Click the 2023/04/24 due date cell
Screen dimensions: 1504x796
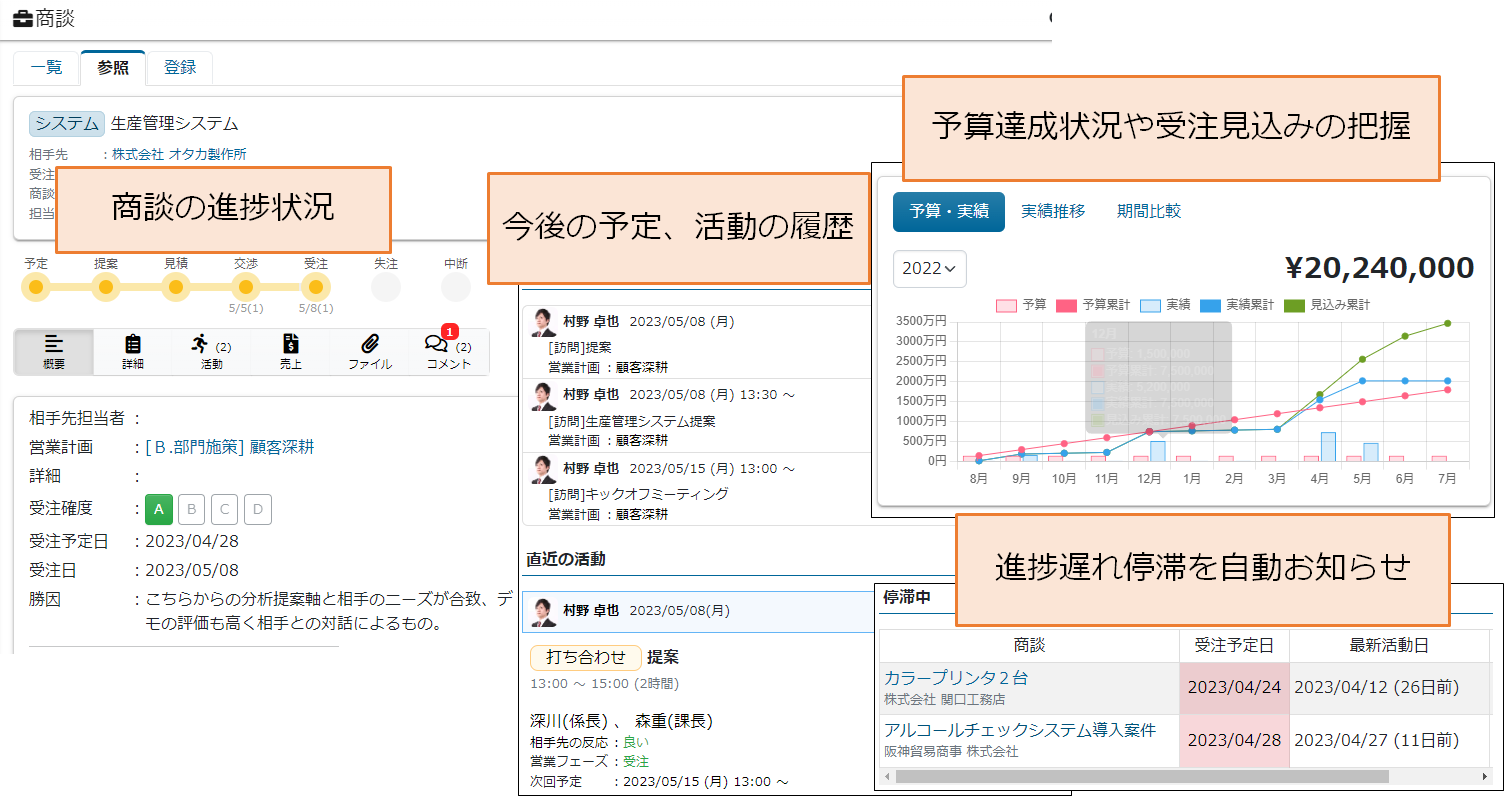(1234, 688)
